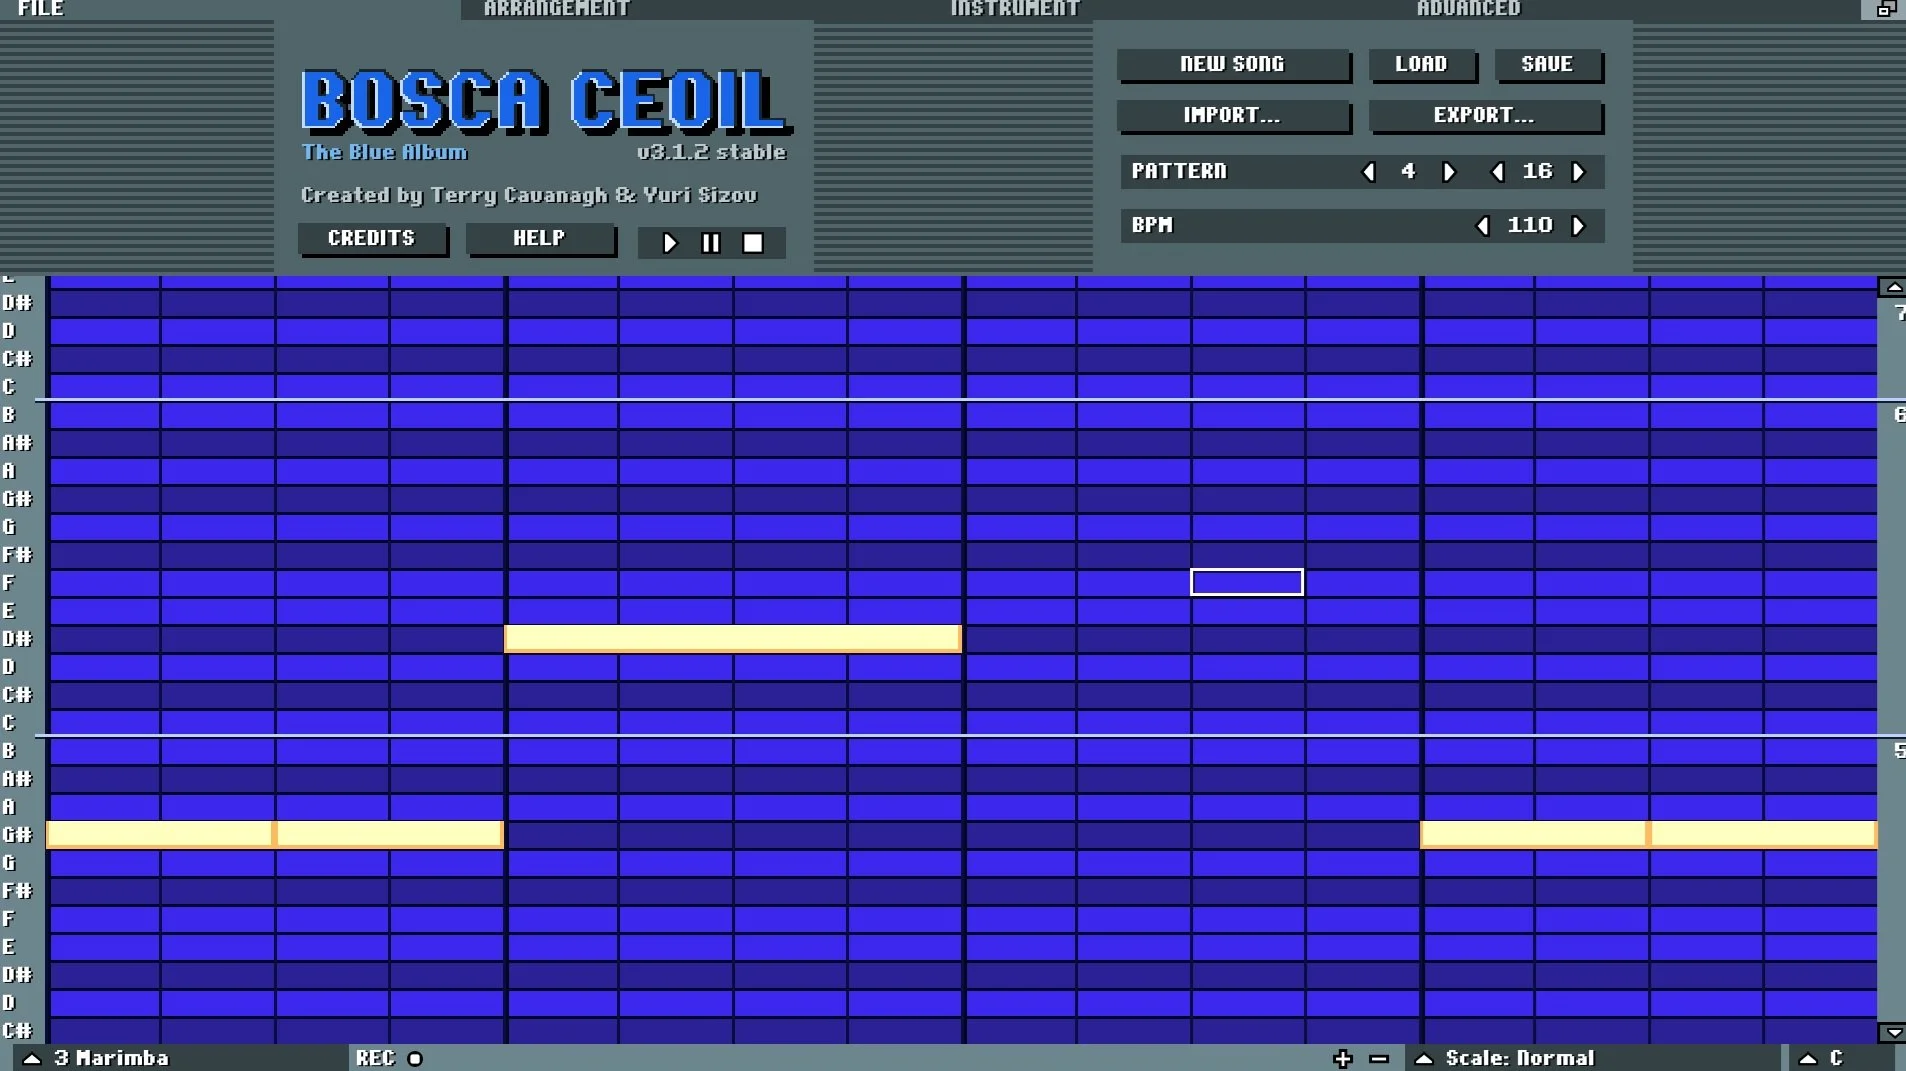Image resolution: width=1906 pixels, height=1071 pixels.
Task: Click the LOAD button
Action: 1421,64
